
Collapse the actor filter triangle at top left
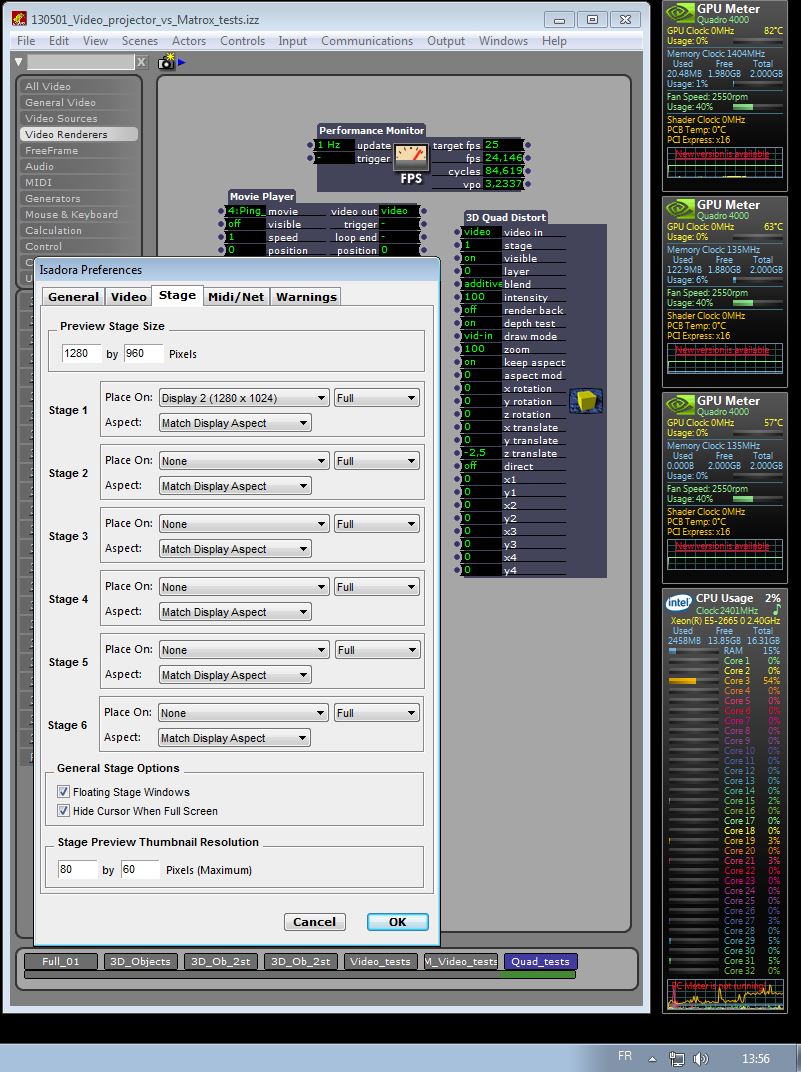(x=18, y=62)
